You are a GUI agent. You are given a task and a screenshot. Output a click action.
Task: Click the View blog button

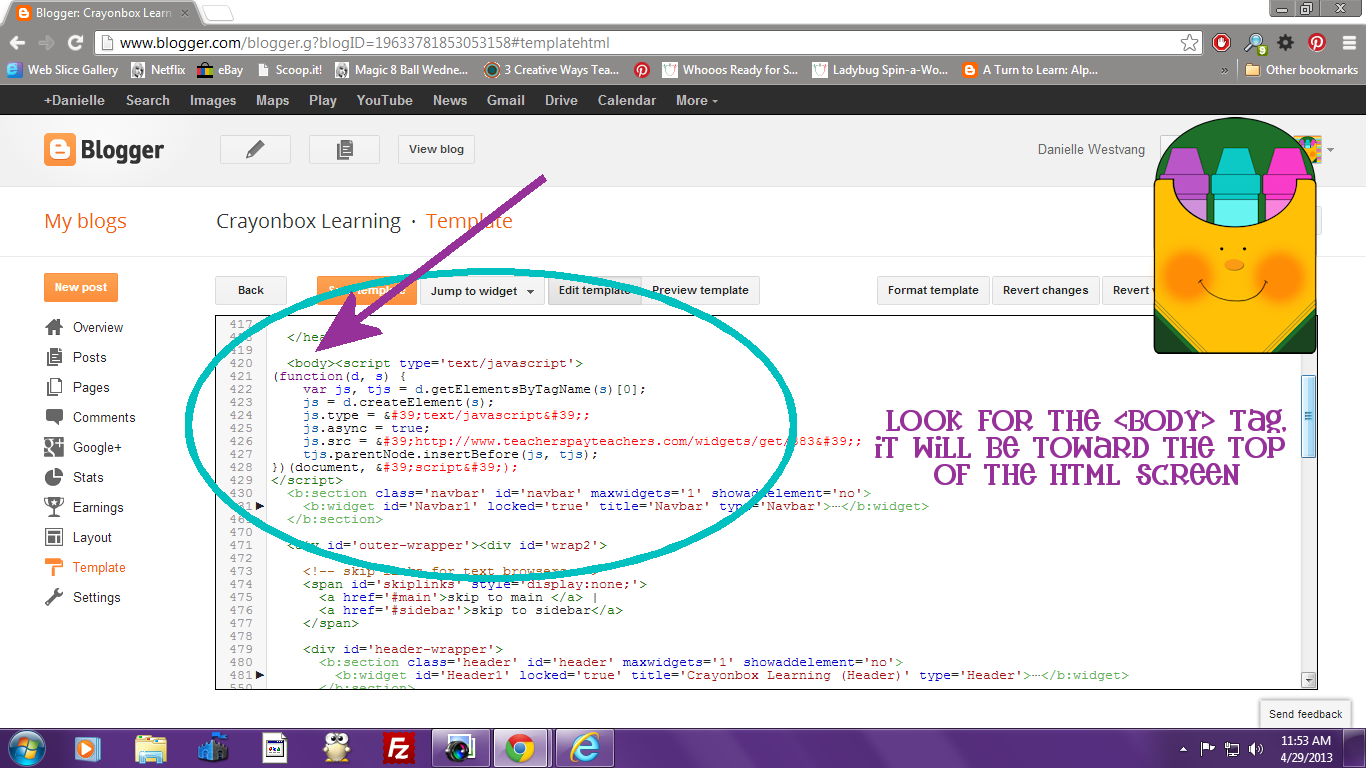(436, 149)
